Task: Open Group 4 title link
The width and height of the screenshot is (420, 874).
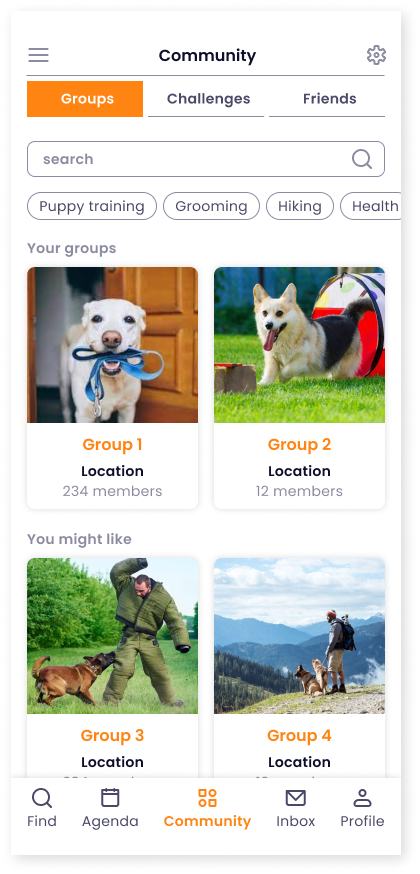Action: pos(300,735)
